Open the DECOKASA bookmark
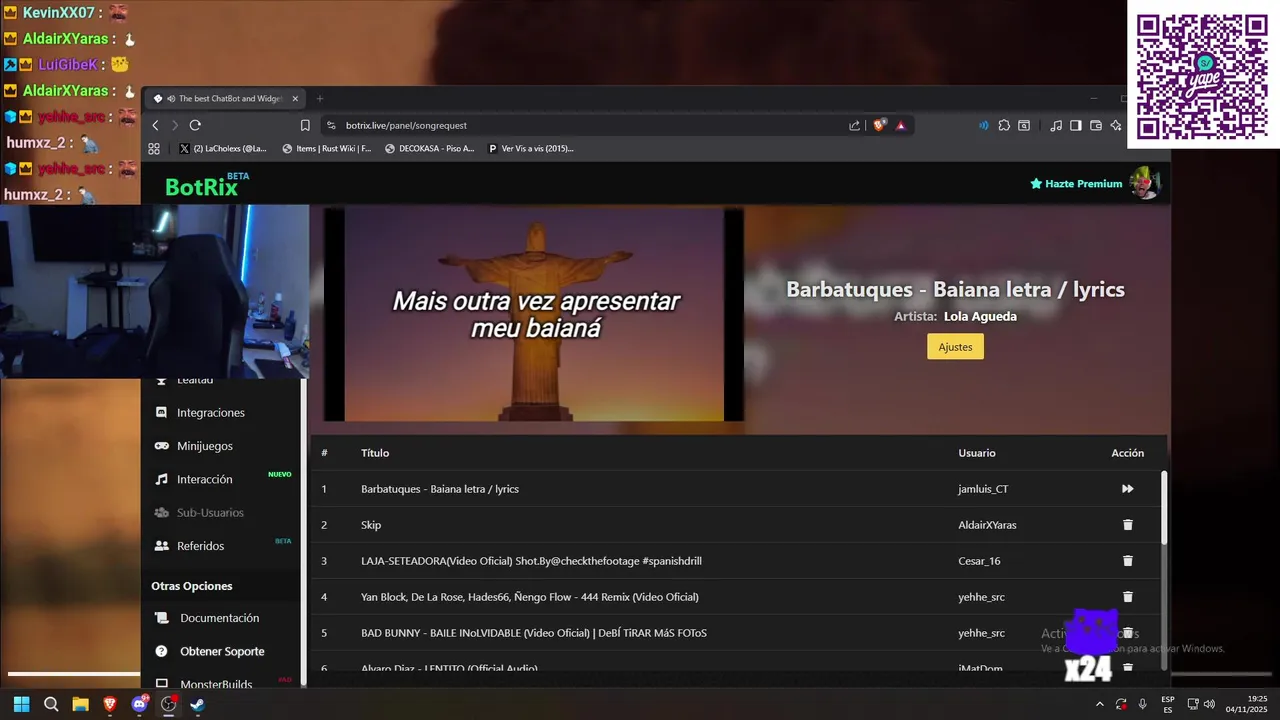The height and width of the screenshot is (720, 1280). click(x=430, y=149)
